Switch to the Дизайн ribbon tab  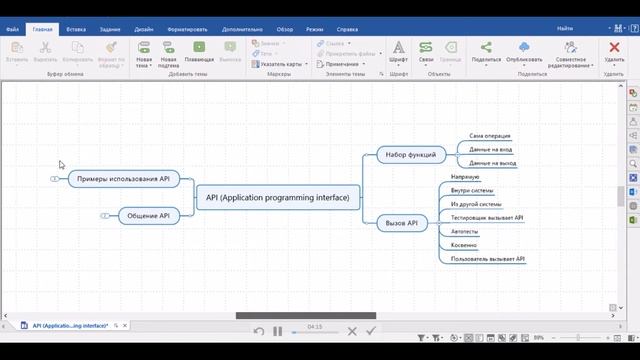[x=144, y=29]
